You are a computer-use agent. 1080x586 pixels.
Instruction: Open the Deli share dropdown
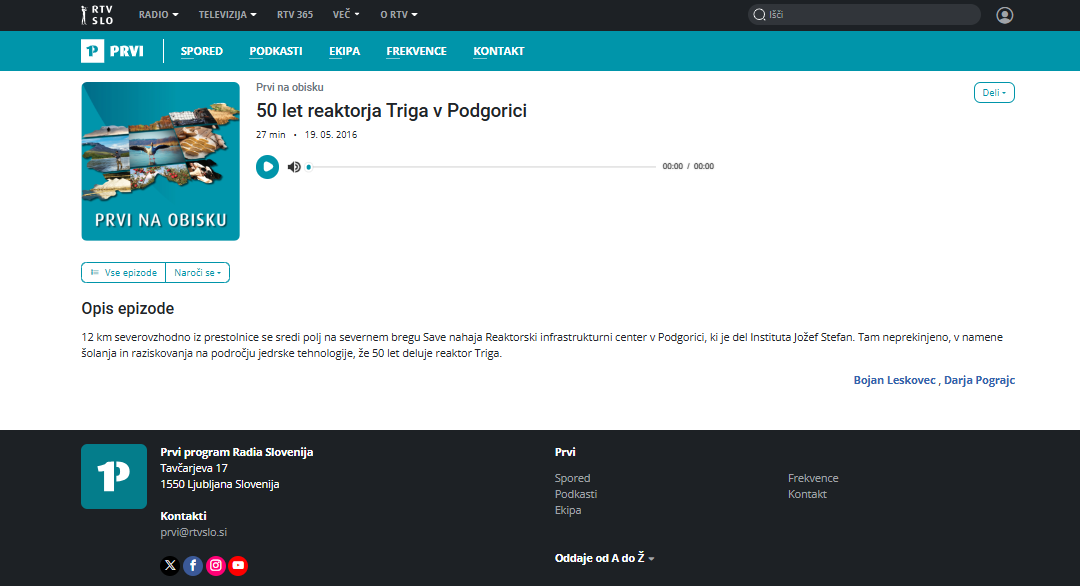pyautogui.click(x=994, y=92)
